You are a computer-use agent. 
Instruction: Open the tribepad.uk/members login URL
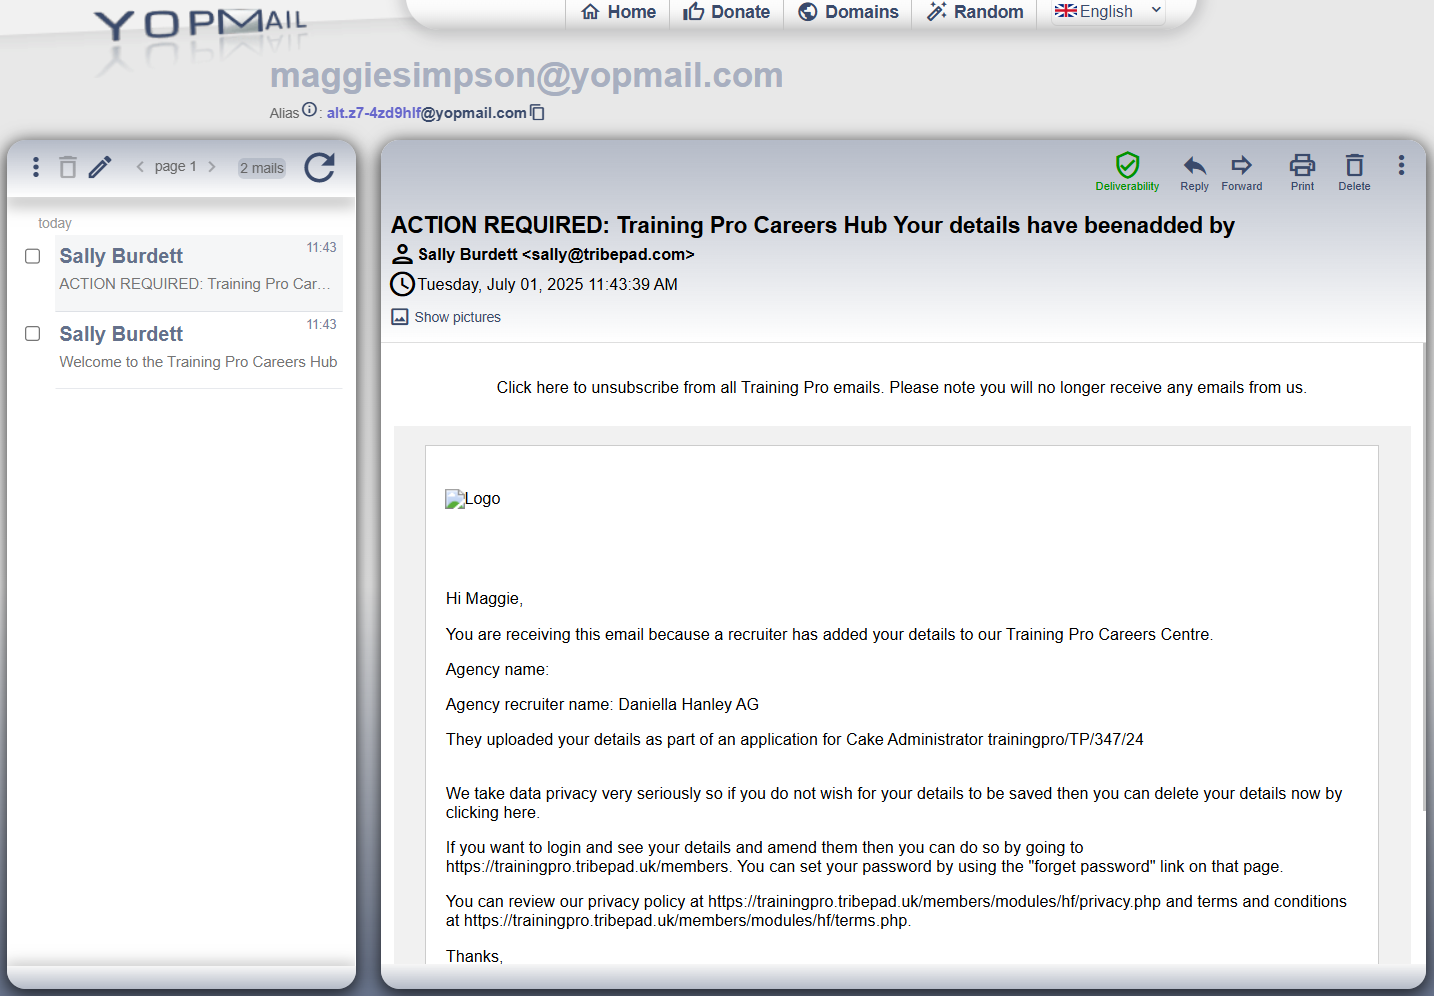point(588,867)
